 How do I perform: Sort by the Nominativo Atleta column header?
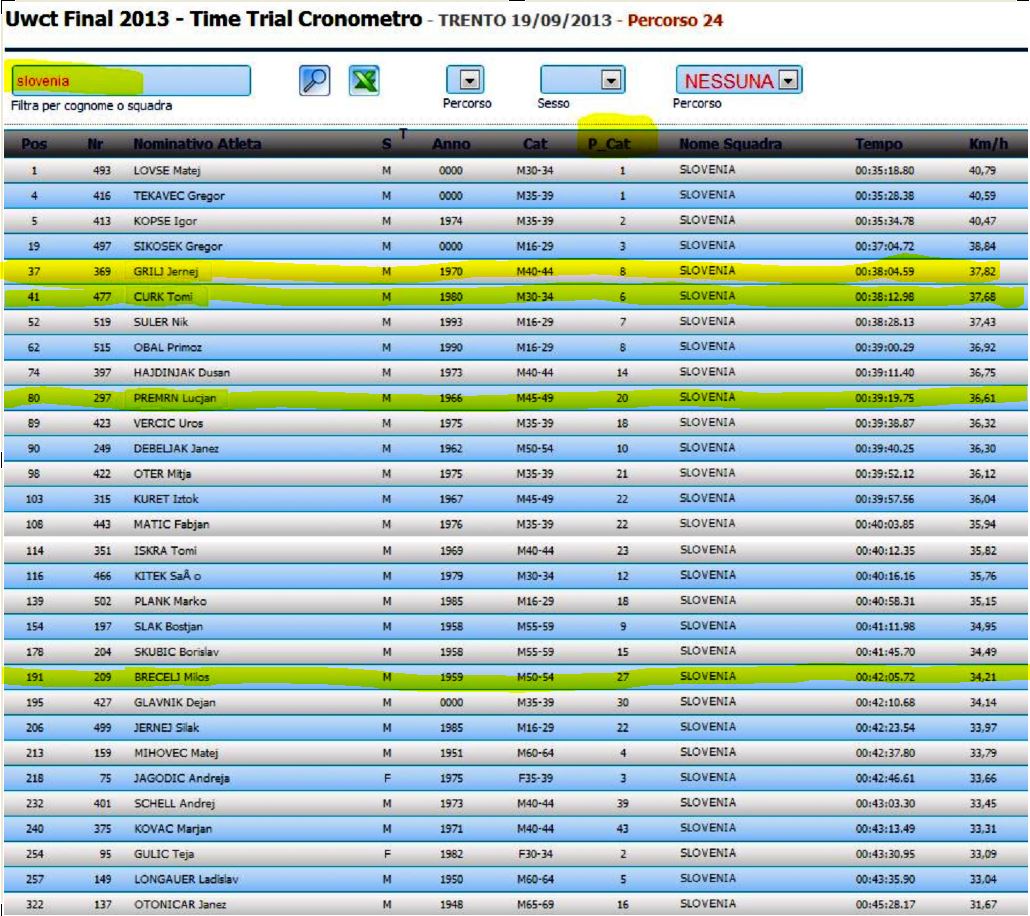tap(197, 144)
